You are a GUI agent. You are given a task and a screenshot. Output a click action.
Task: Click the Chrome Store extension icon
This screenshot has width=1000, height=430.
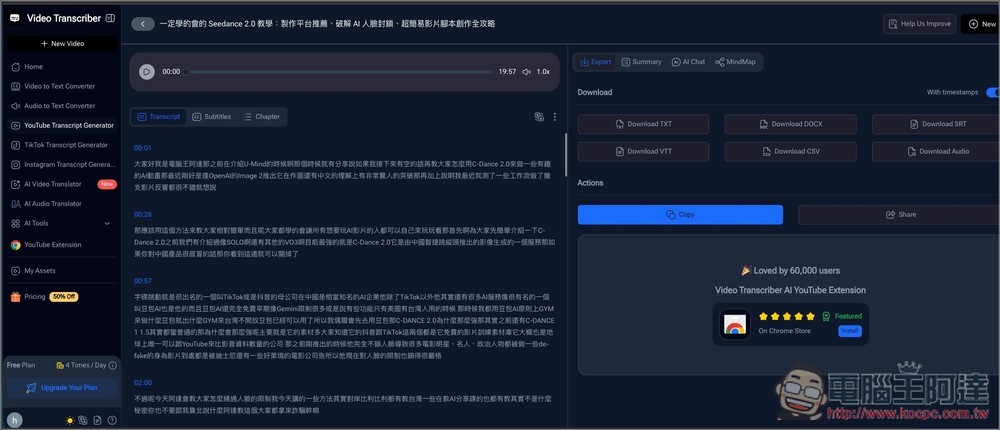click(735, 324)
